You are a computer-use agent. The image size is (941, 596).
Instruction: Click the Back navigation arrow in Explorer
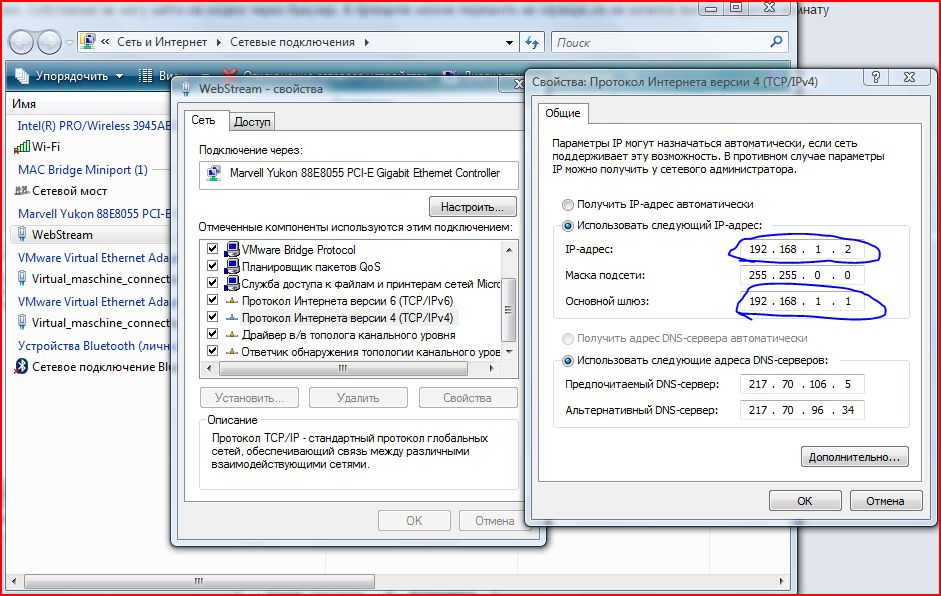[21, 42]
